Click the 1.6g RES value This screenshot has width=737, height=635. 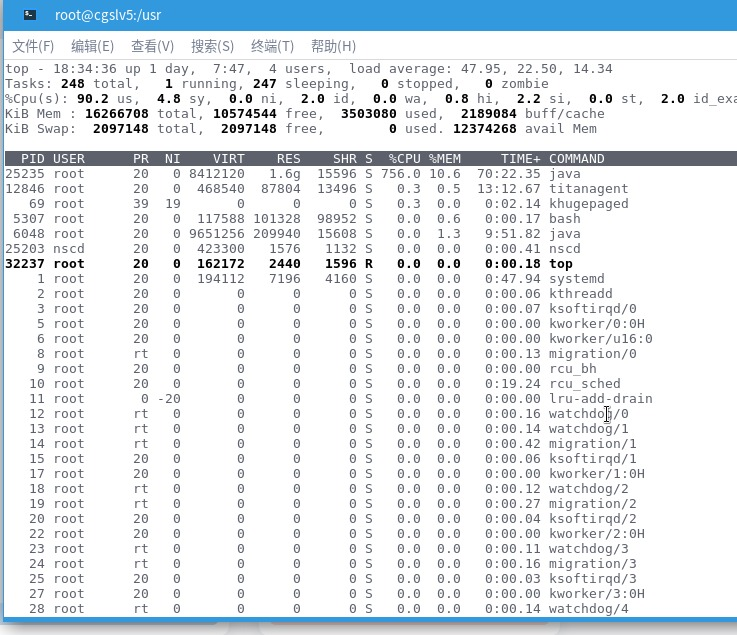pyautogui.click(x=285, y=174)
